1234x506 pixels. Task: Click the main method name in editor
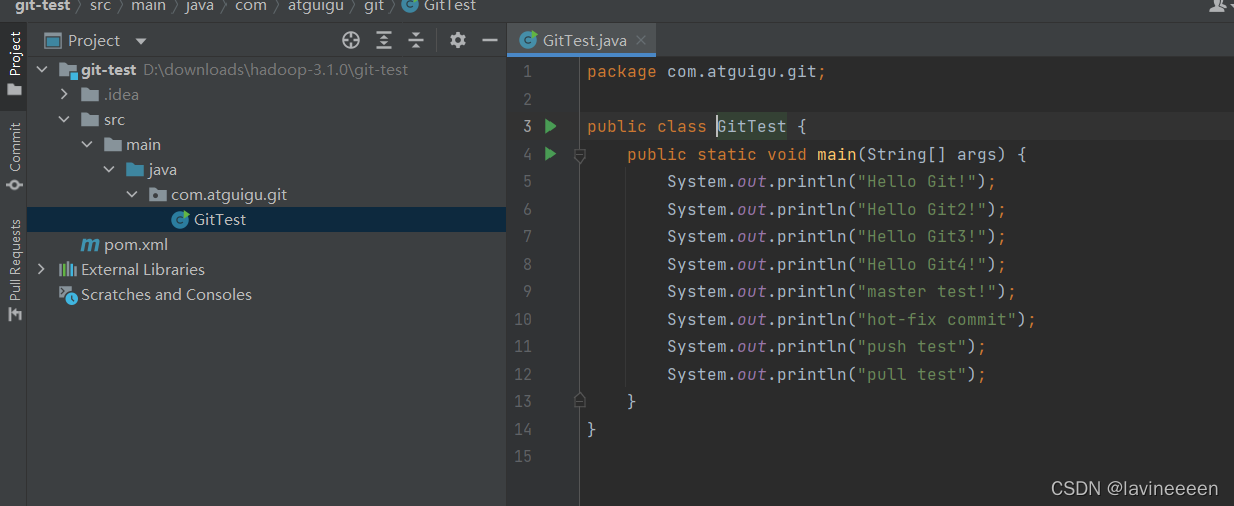coord(837,155)
